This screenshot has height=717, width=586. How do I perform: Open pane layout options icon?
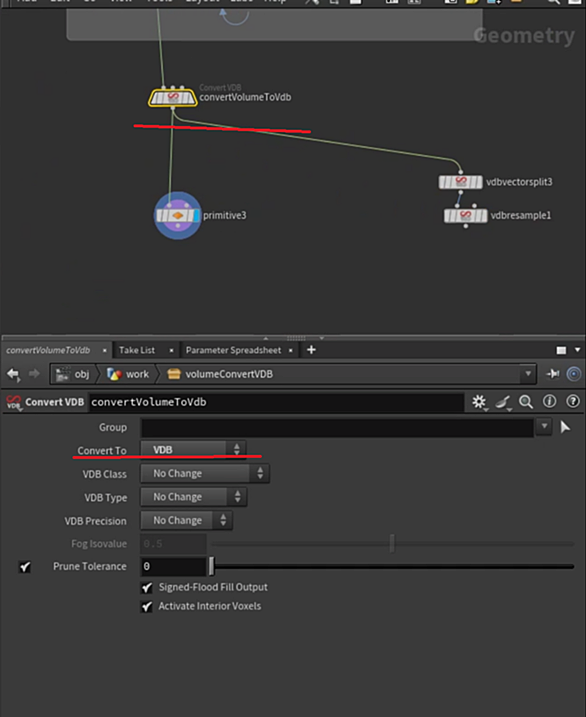pyautogui.click(x=561, y=350)
